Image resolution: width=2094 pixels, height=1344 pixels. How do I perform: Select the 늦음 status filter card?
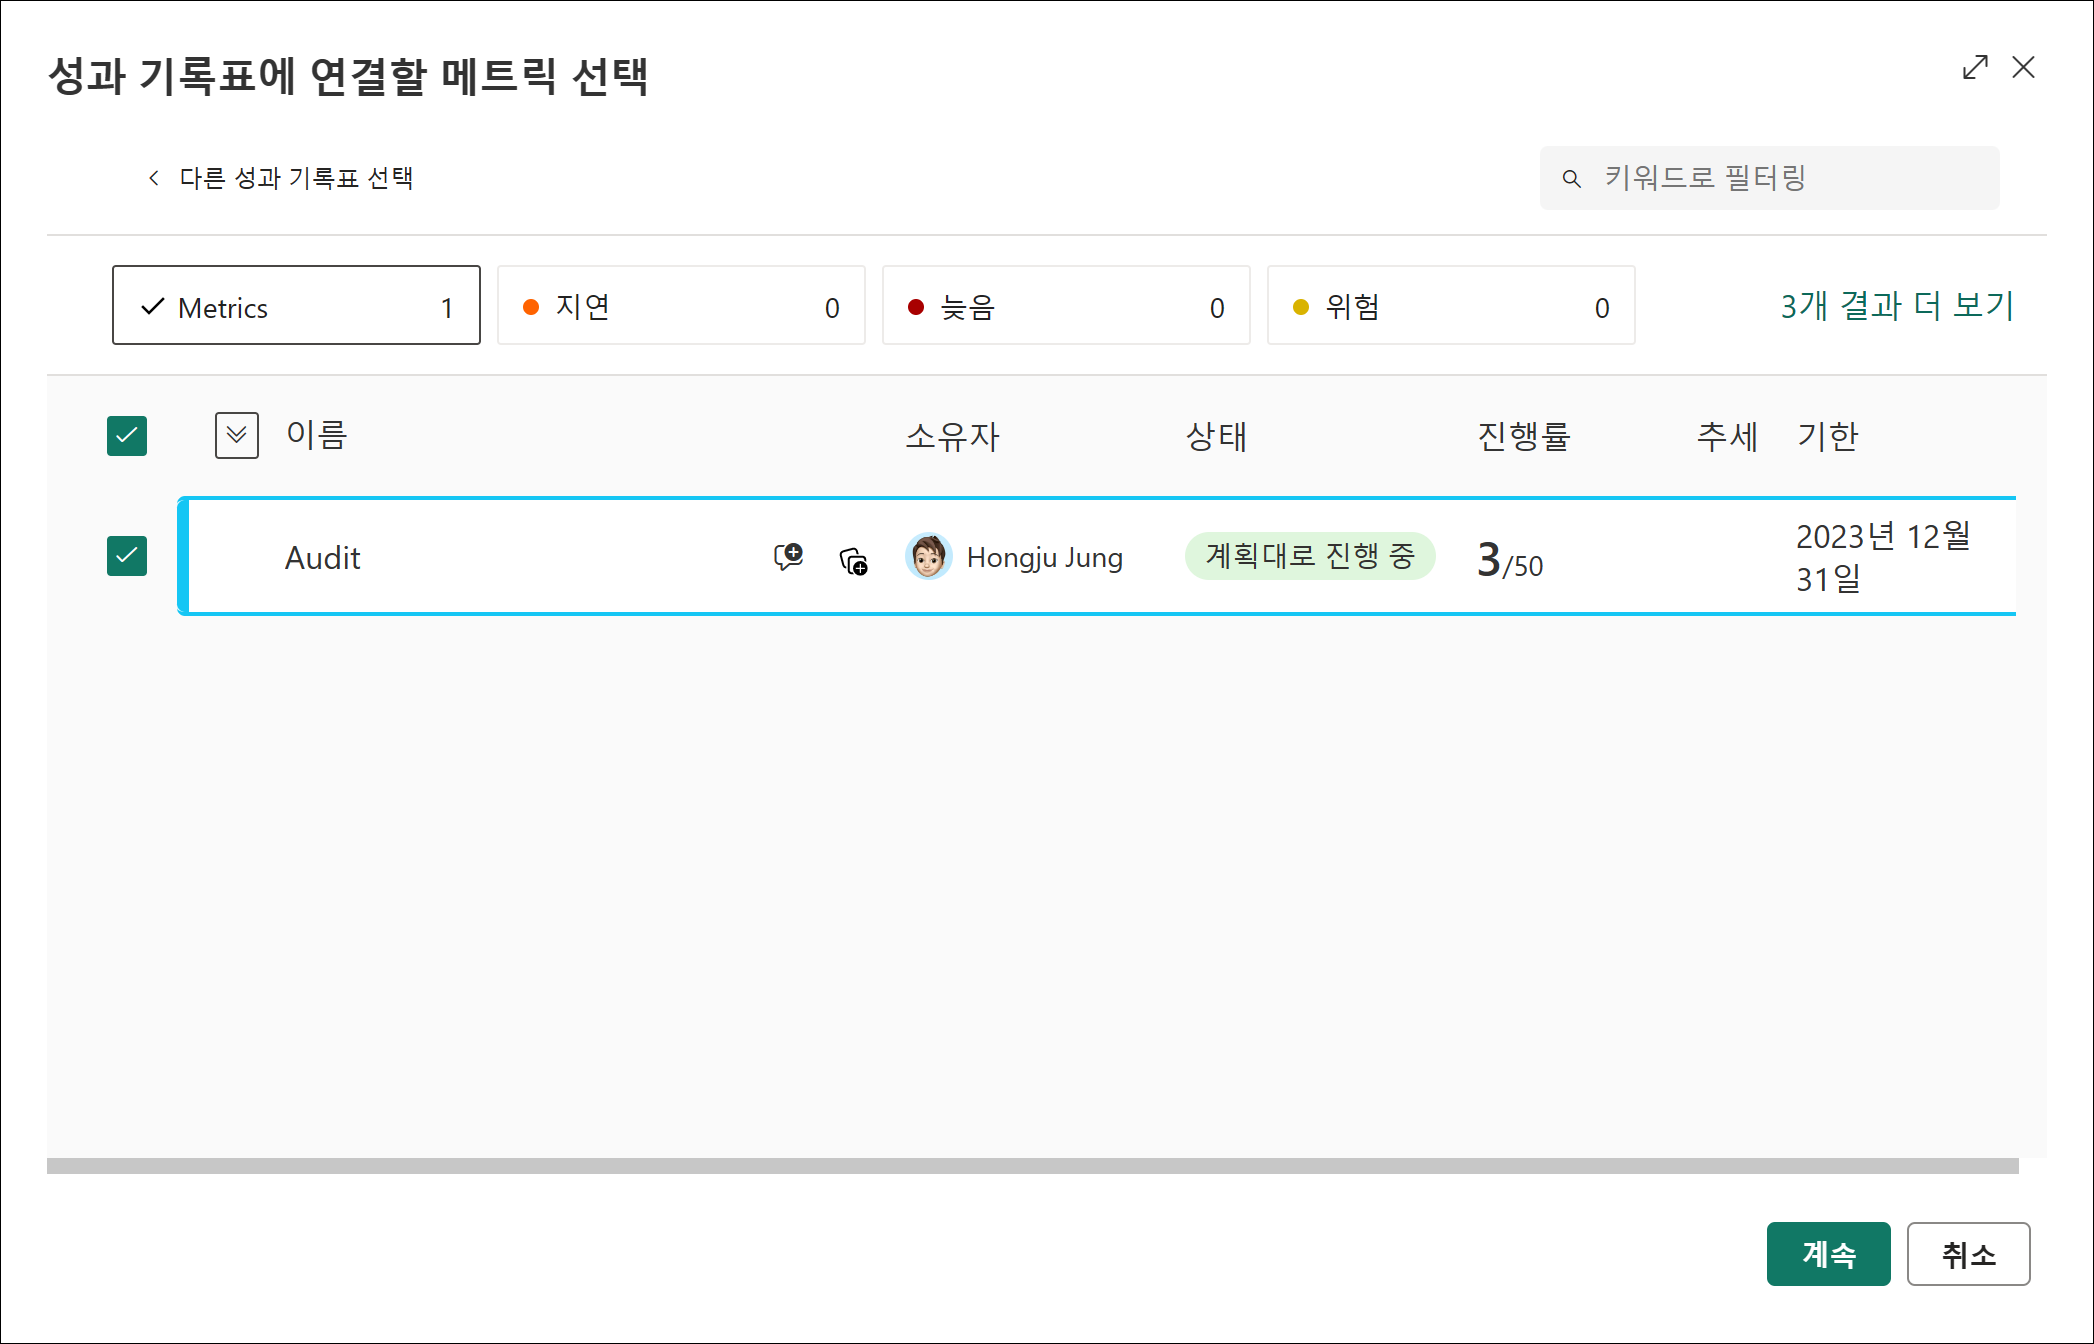[x=1065, y=306]
